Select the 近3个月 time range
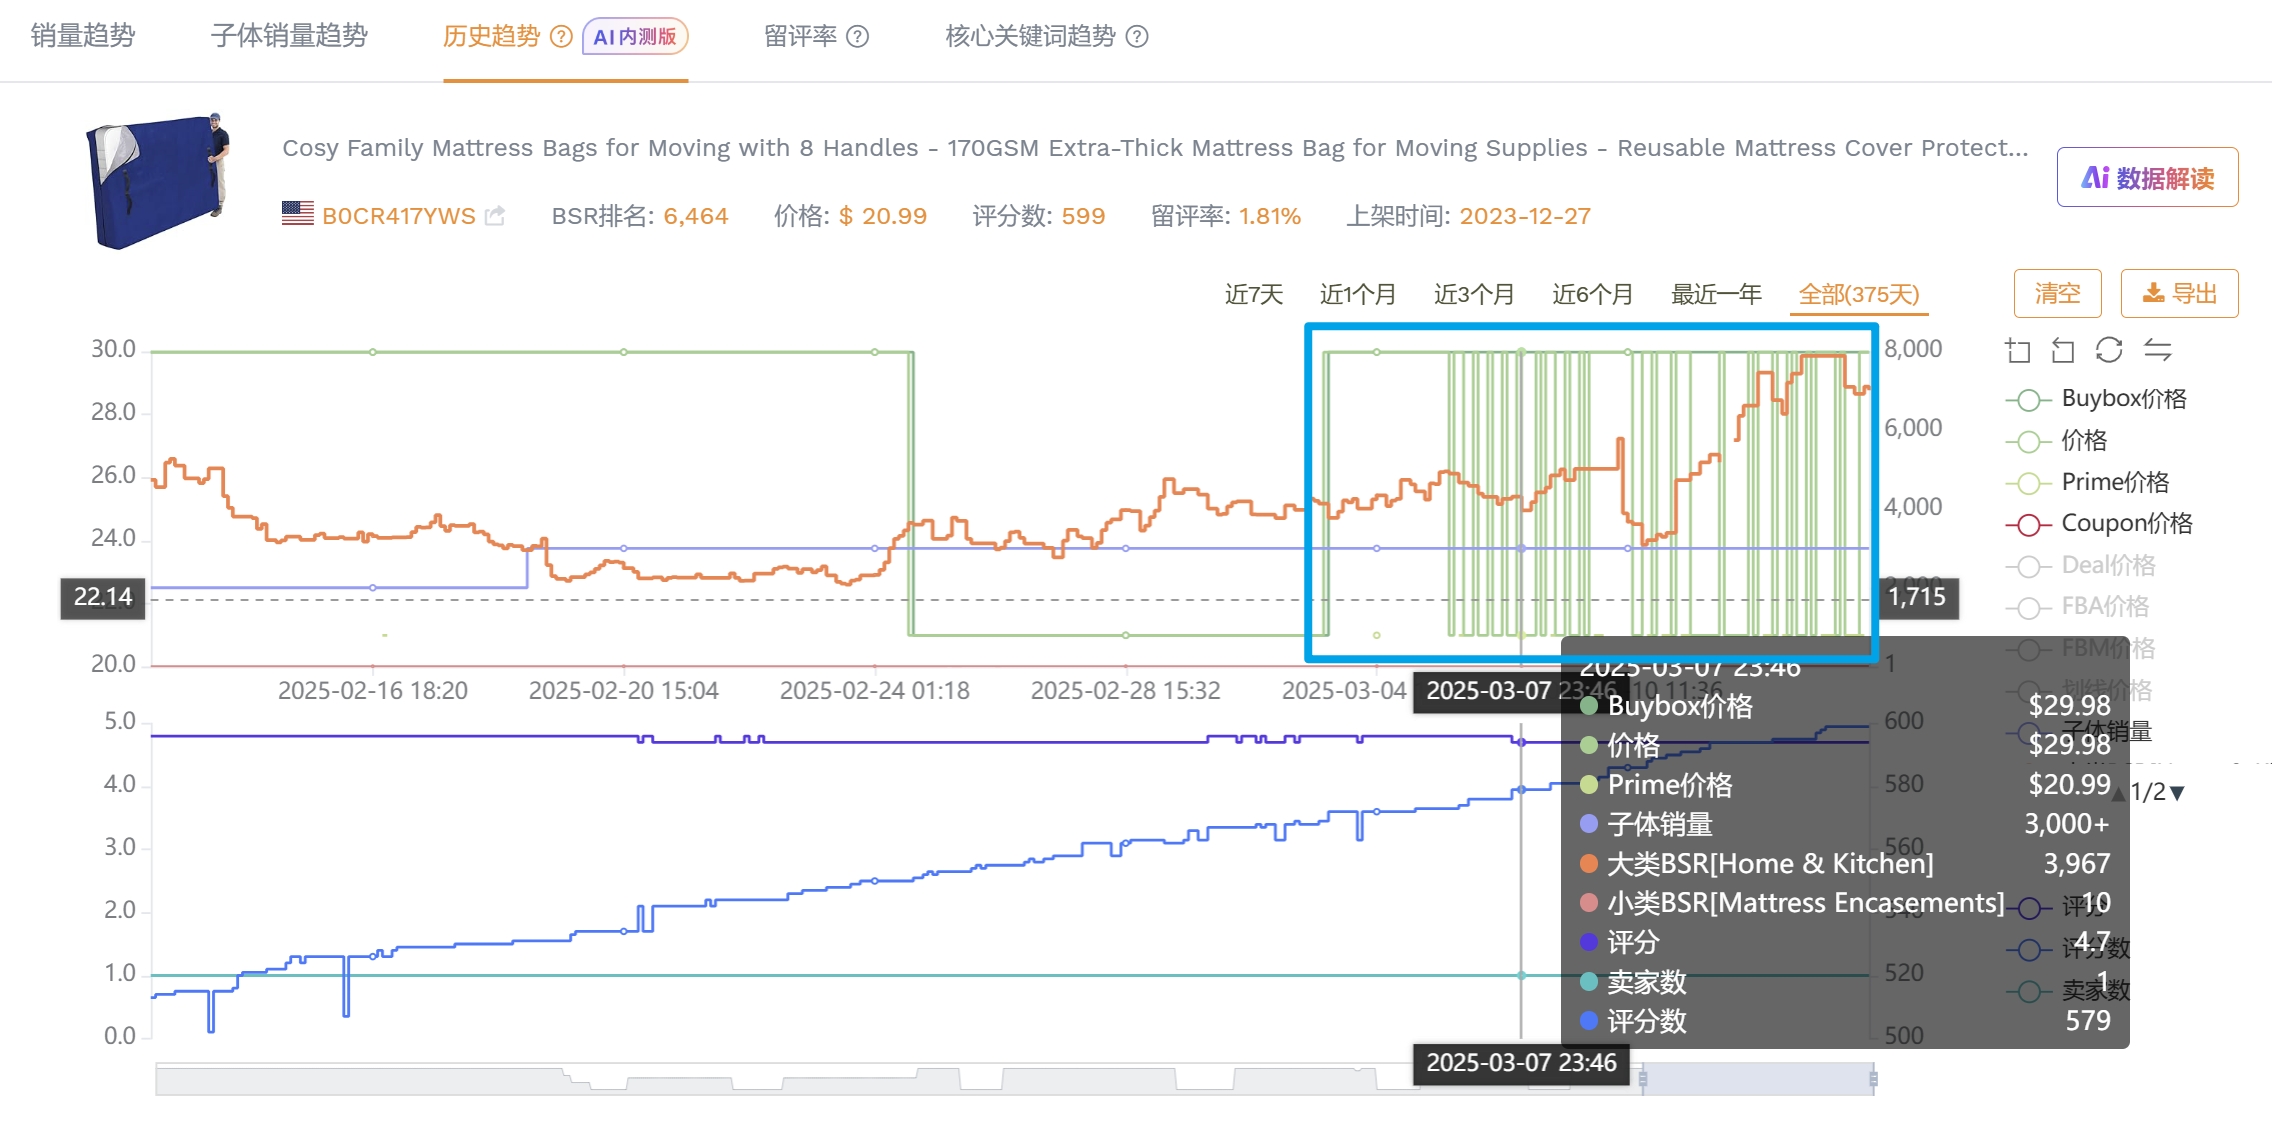The height and width of the screenshot is (1130, 2272). (1474, 295)
